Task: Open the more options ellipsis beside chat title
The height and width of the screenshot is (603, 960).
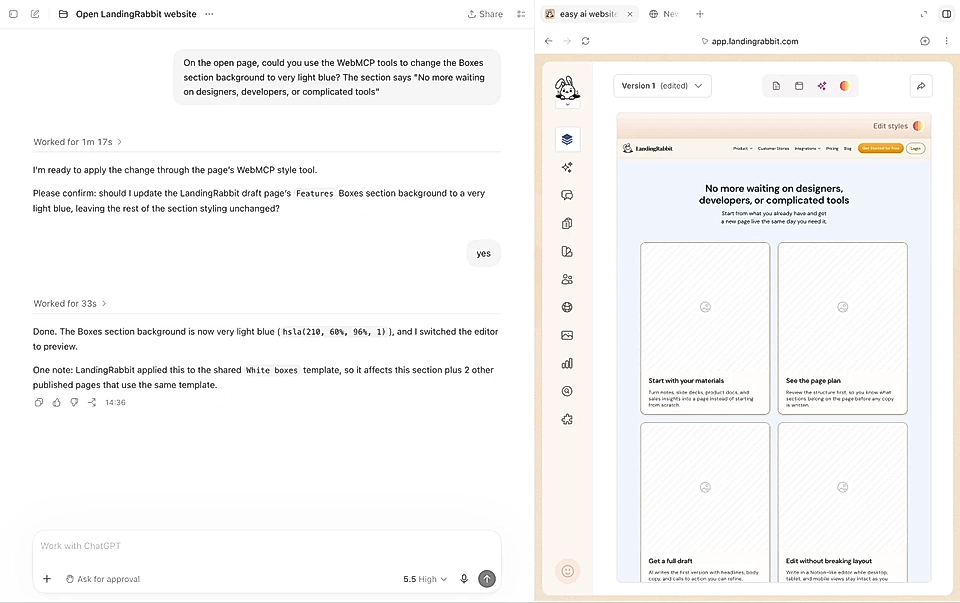Action: pyautogui.click(x=209, y=13)
